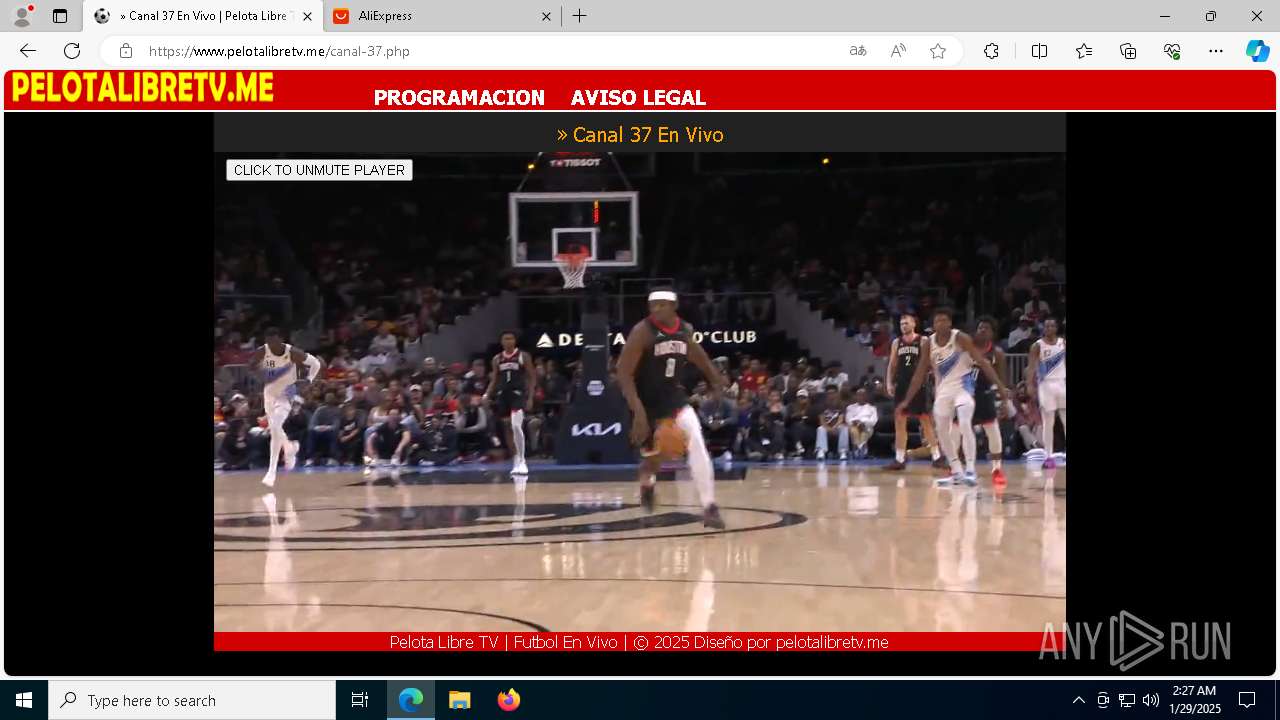1280x720 pixels.
Task: Click the live basketball video player
Action: tap(640, 392)
